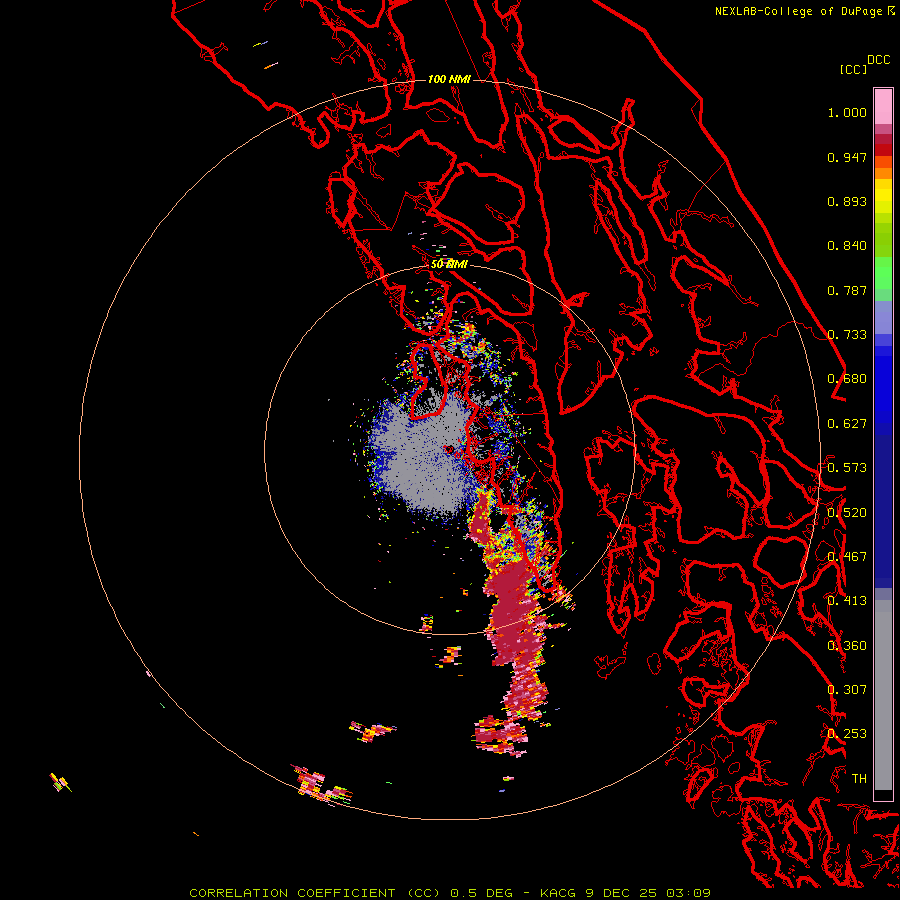
Task: Click the 1.000 value on the color scale
Action: coord(847,112)
